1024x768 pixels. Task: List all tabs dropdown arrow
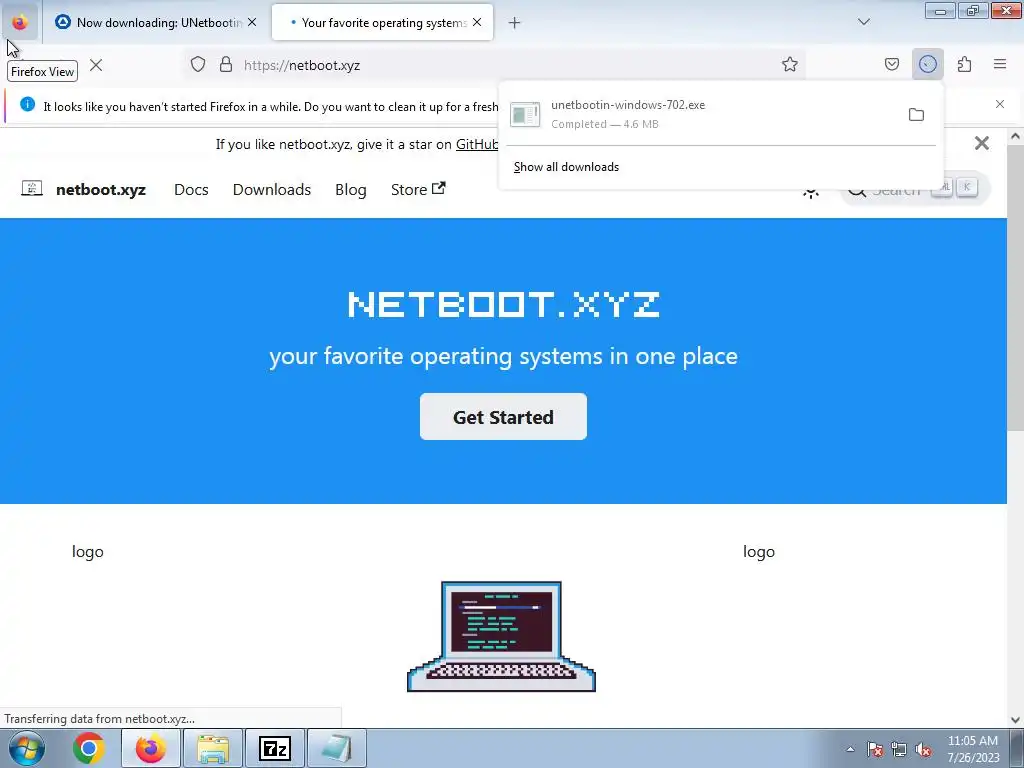click(x=863, y=22)
